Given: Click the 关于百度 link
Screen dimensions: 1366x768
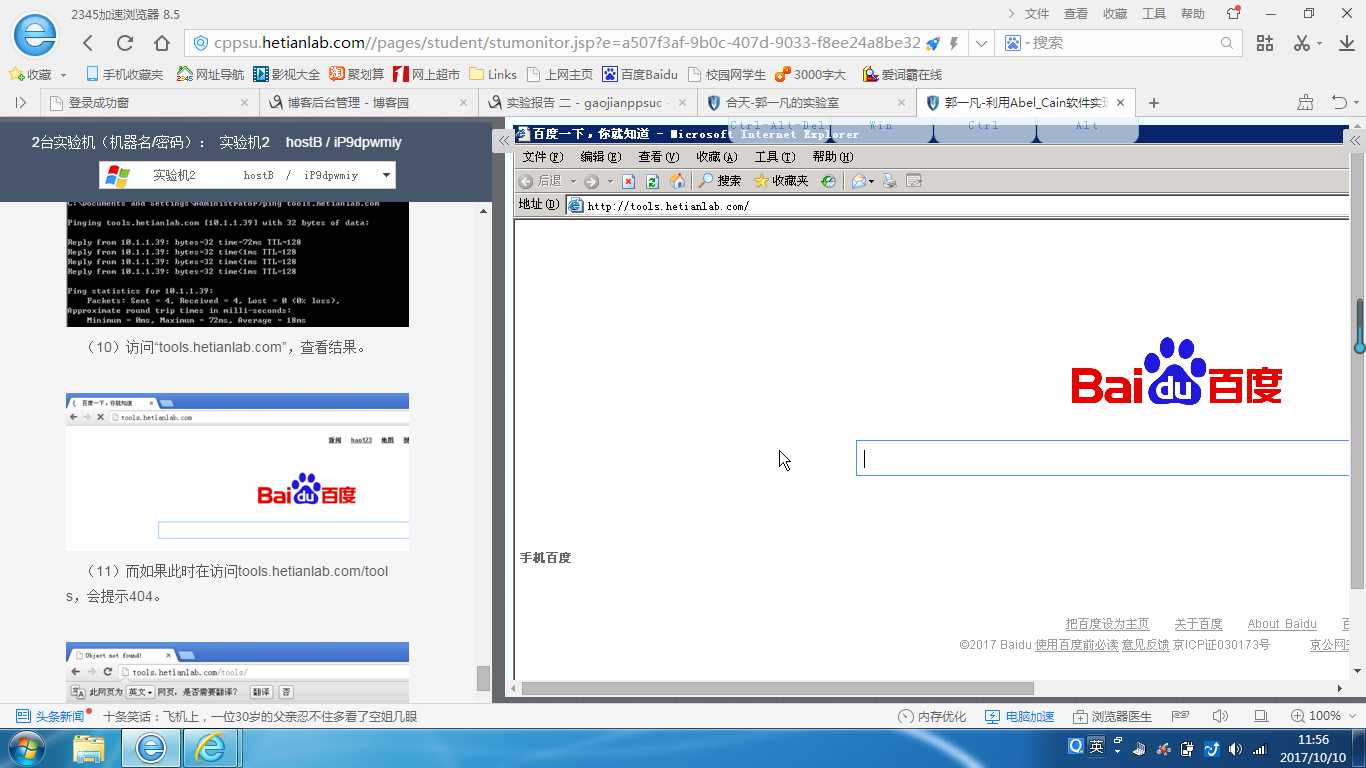Looking at the screenshot, I should tap(1198, 624).
